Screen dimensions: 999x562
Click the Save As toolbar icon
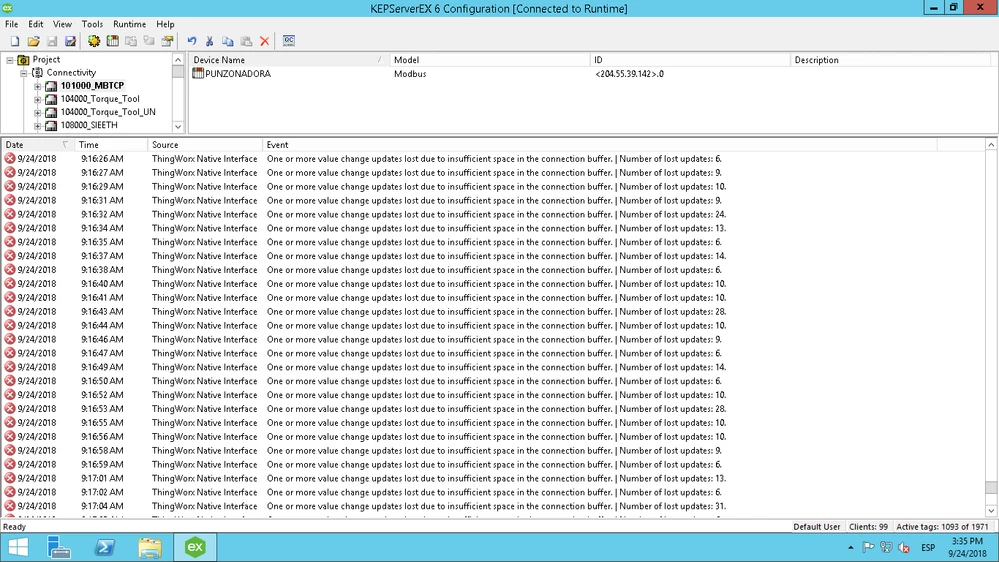click(x=70, y=41)
